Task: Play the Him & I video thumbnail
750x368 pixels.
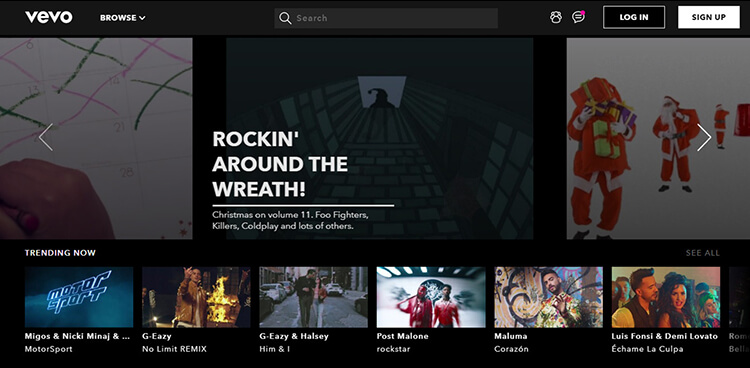Action: [x=313, y=297]
